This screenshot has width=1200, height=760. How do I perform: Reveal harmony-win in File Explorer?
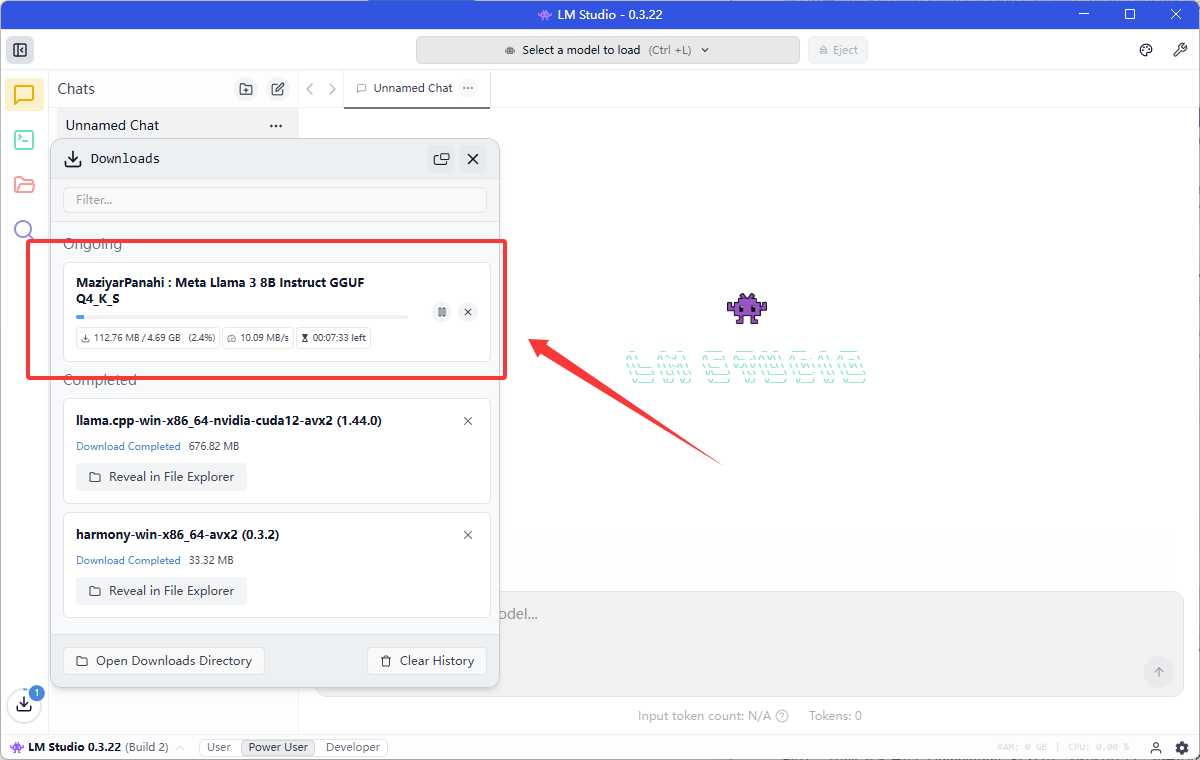pyautogui.click(x=161, y=591)
